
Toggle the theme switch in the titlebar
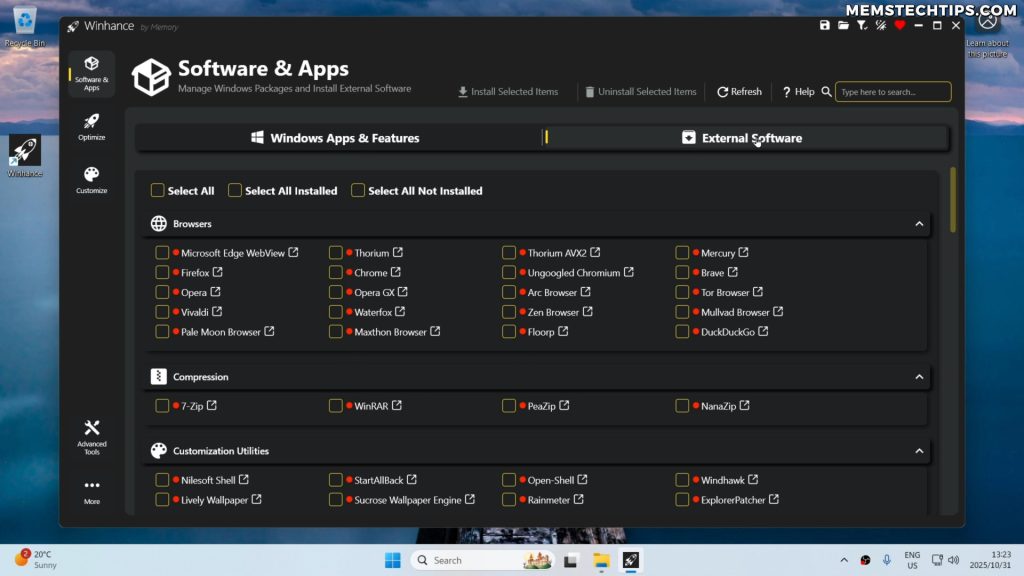tap(881, 25)
